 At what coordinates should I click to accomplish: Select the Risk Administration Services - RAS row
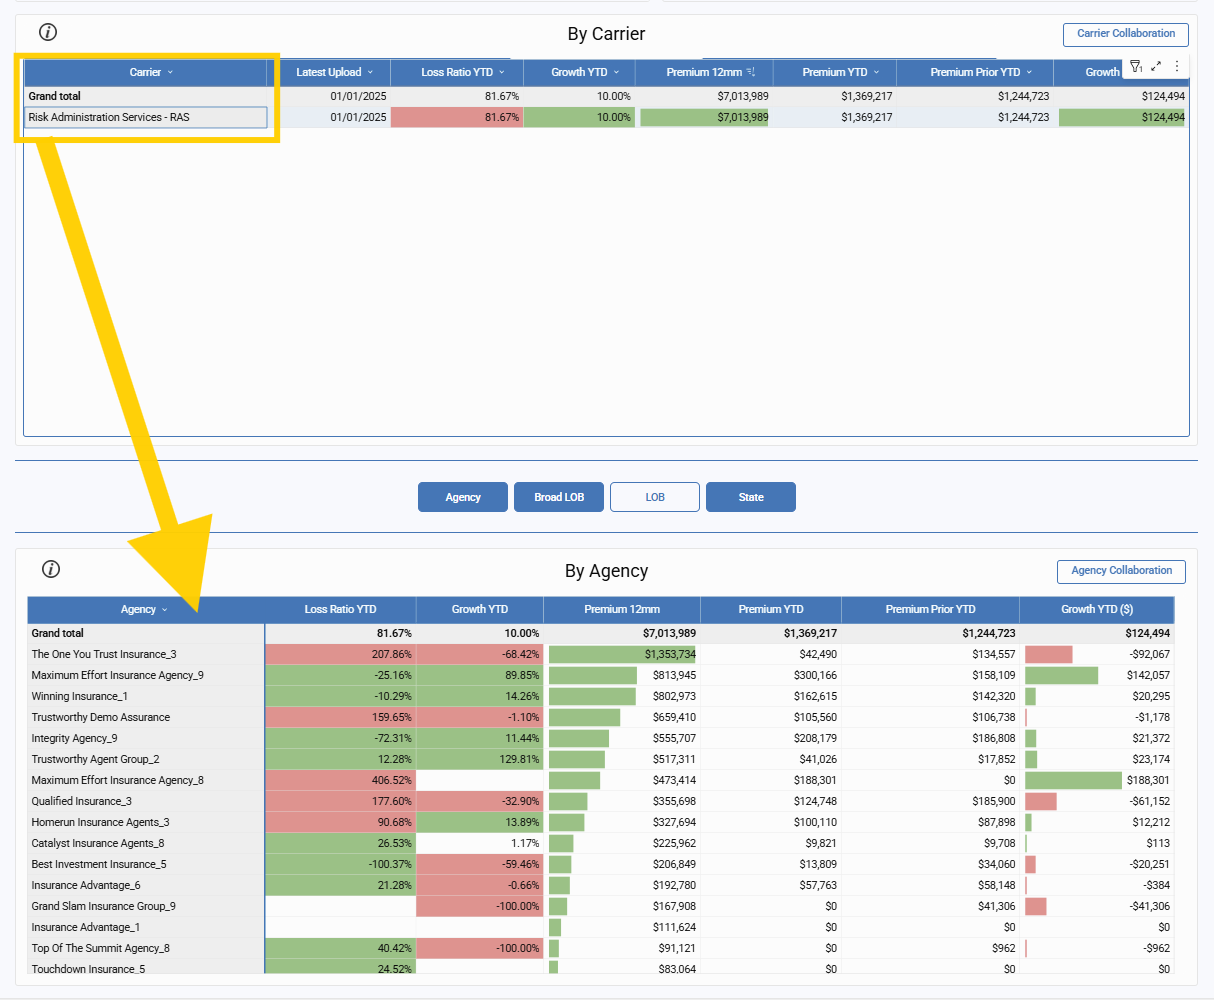click(x=146, y=117)
